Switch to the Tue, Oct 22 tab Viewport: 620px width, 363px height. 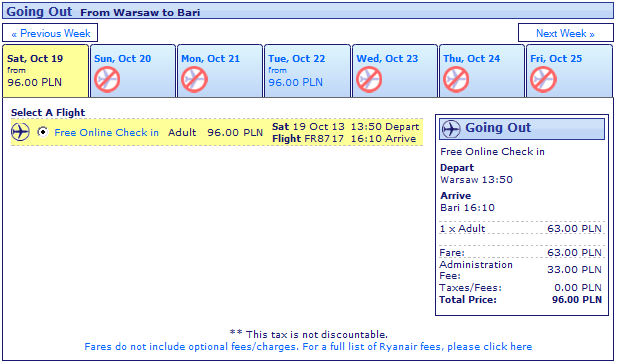307,71
